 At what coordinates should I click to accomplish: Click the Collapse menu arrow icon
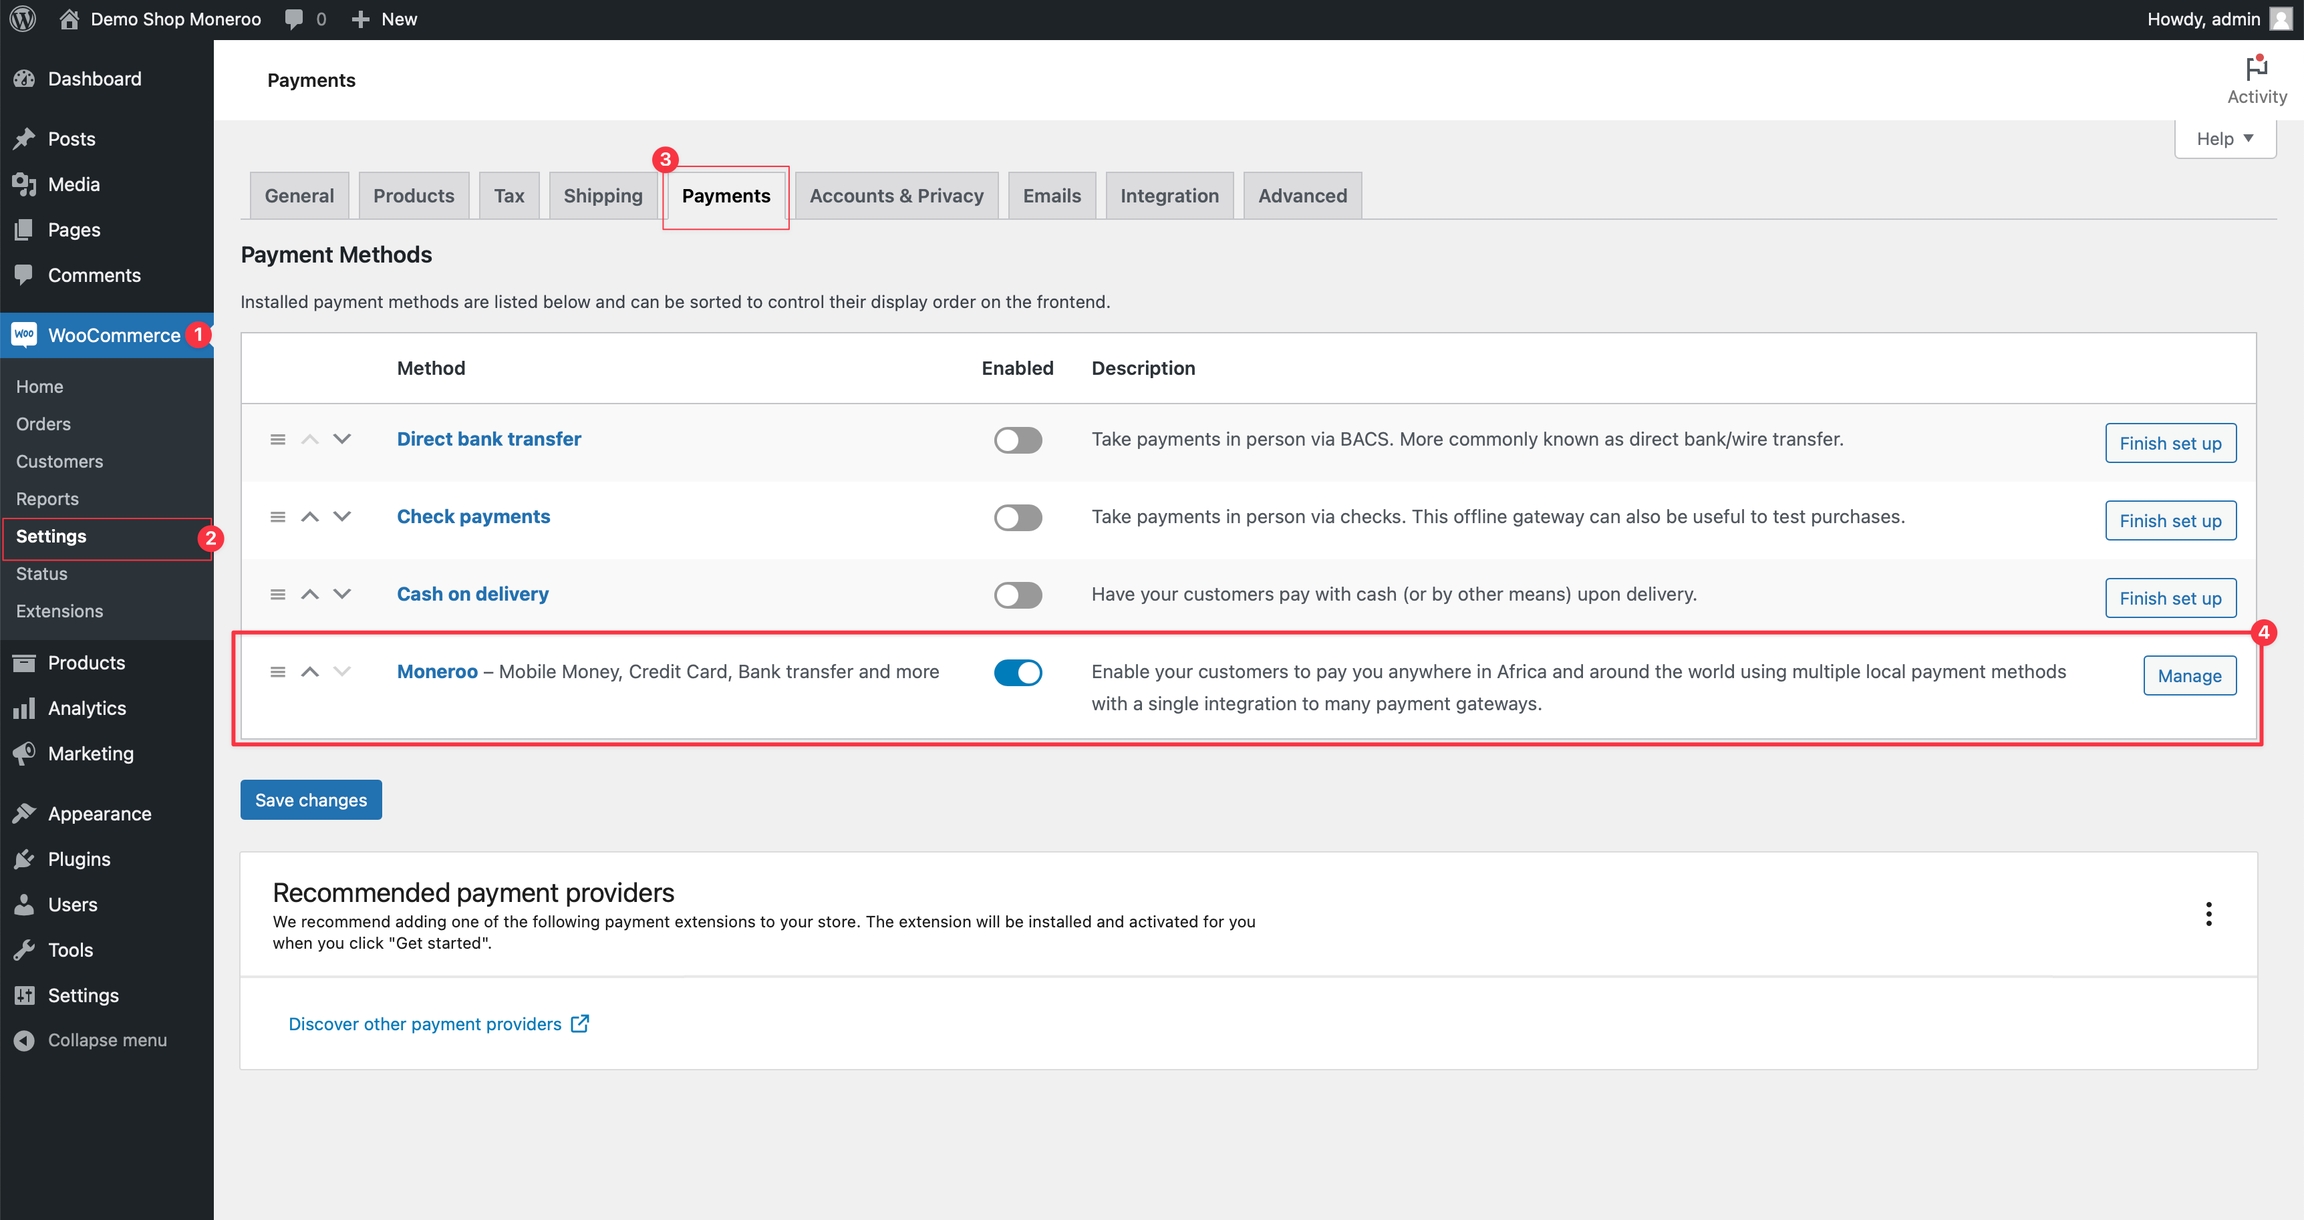pos(25,1041)
